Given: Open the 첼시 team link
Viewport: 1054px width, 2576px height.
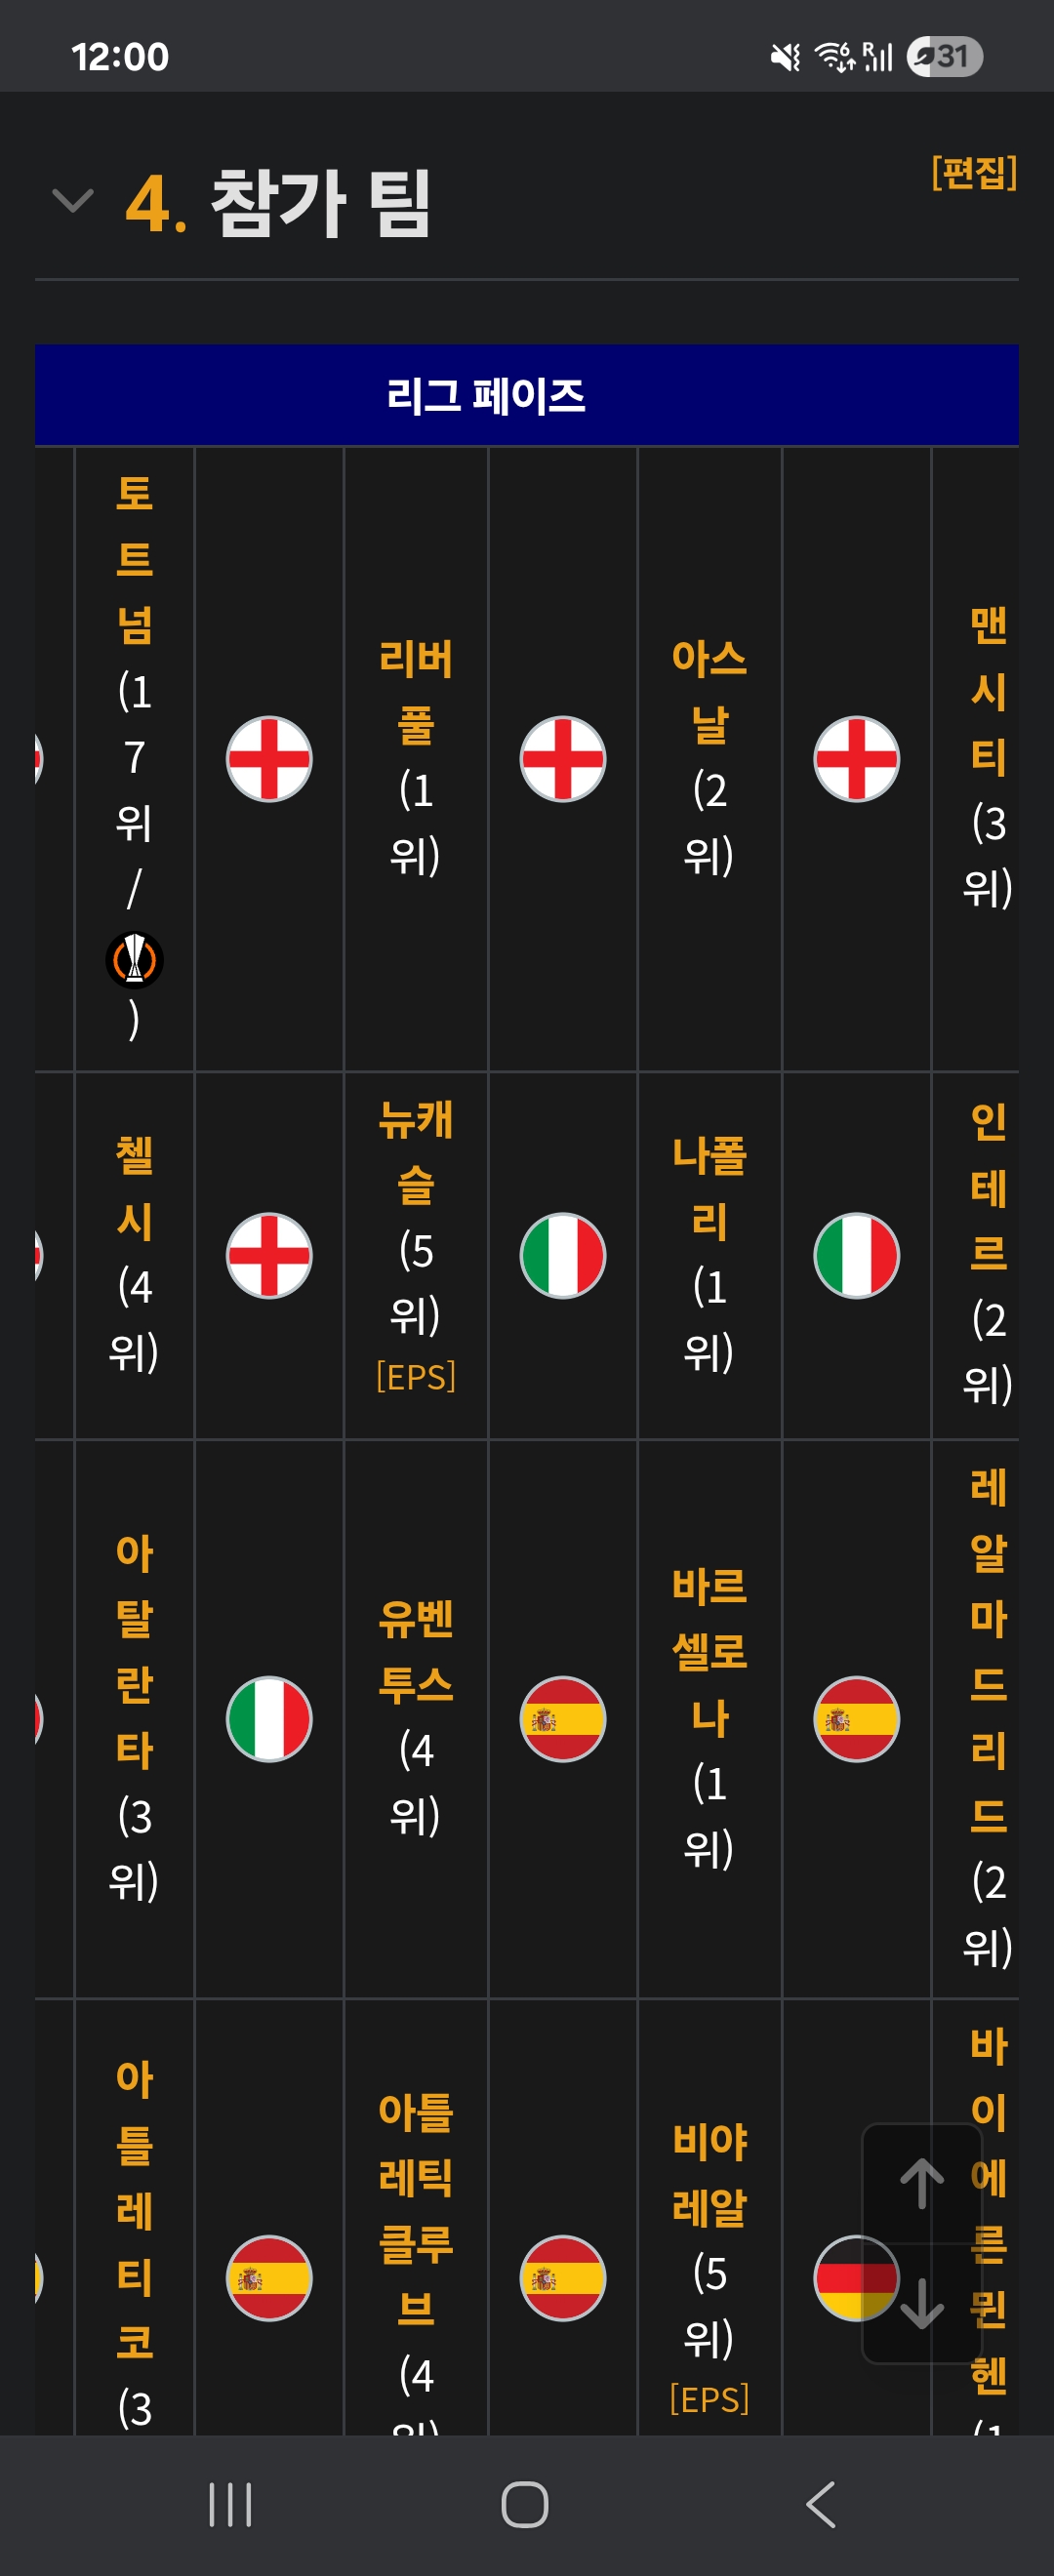Looking at the screenshot, I should (134, 1188).
